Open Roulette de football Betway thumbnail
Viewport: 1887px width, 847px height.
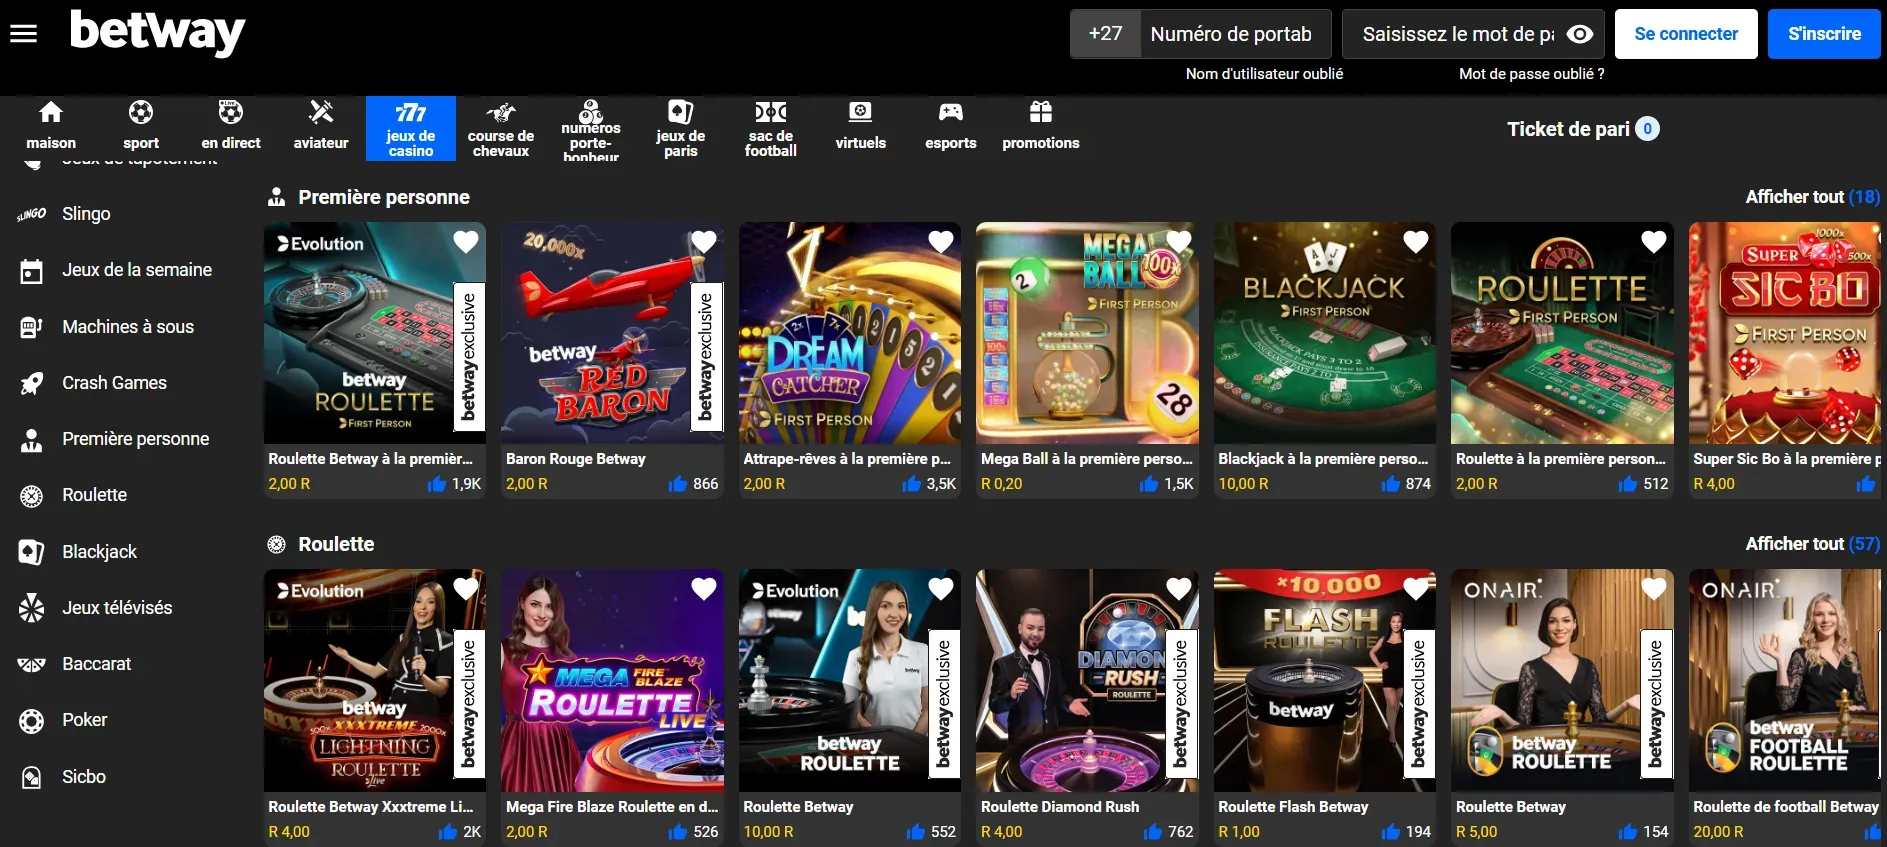(1785, 680)
